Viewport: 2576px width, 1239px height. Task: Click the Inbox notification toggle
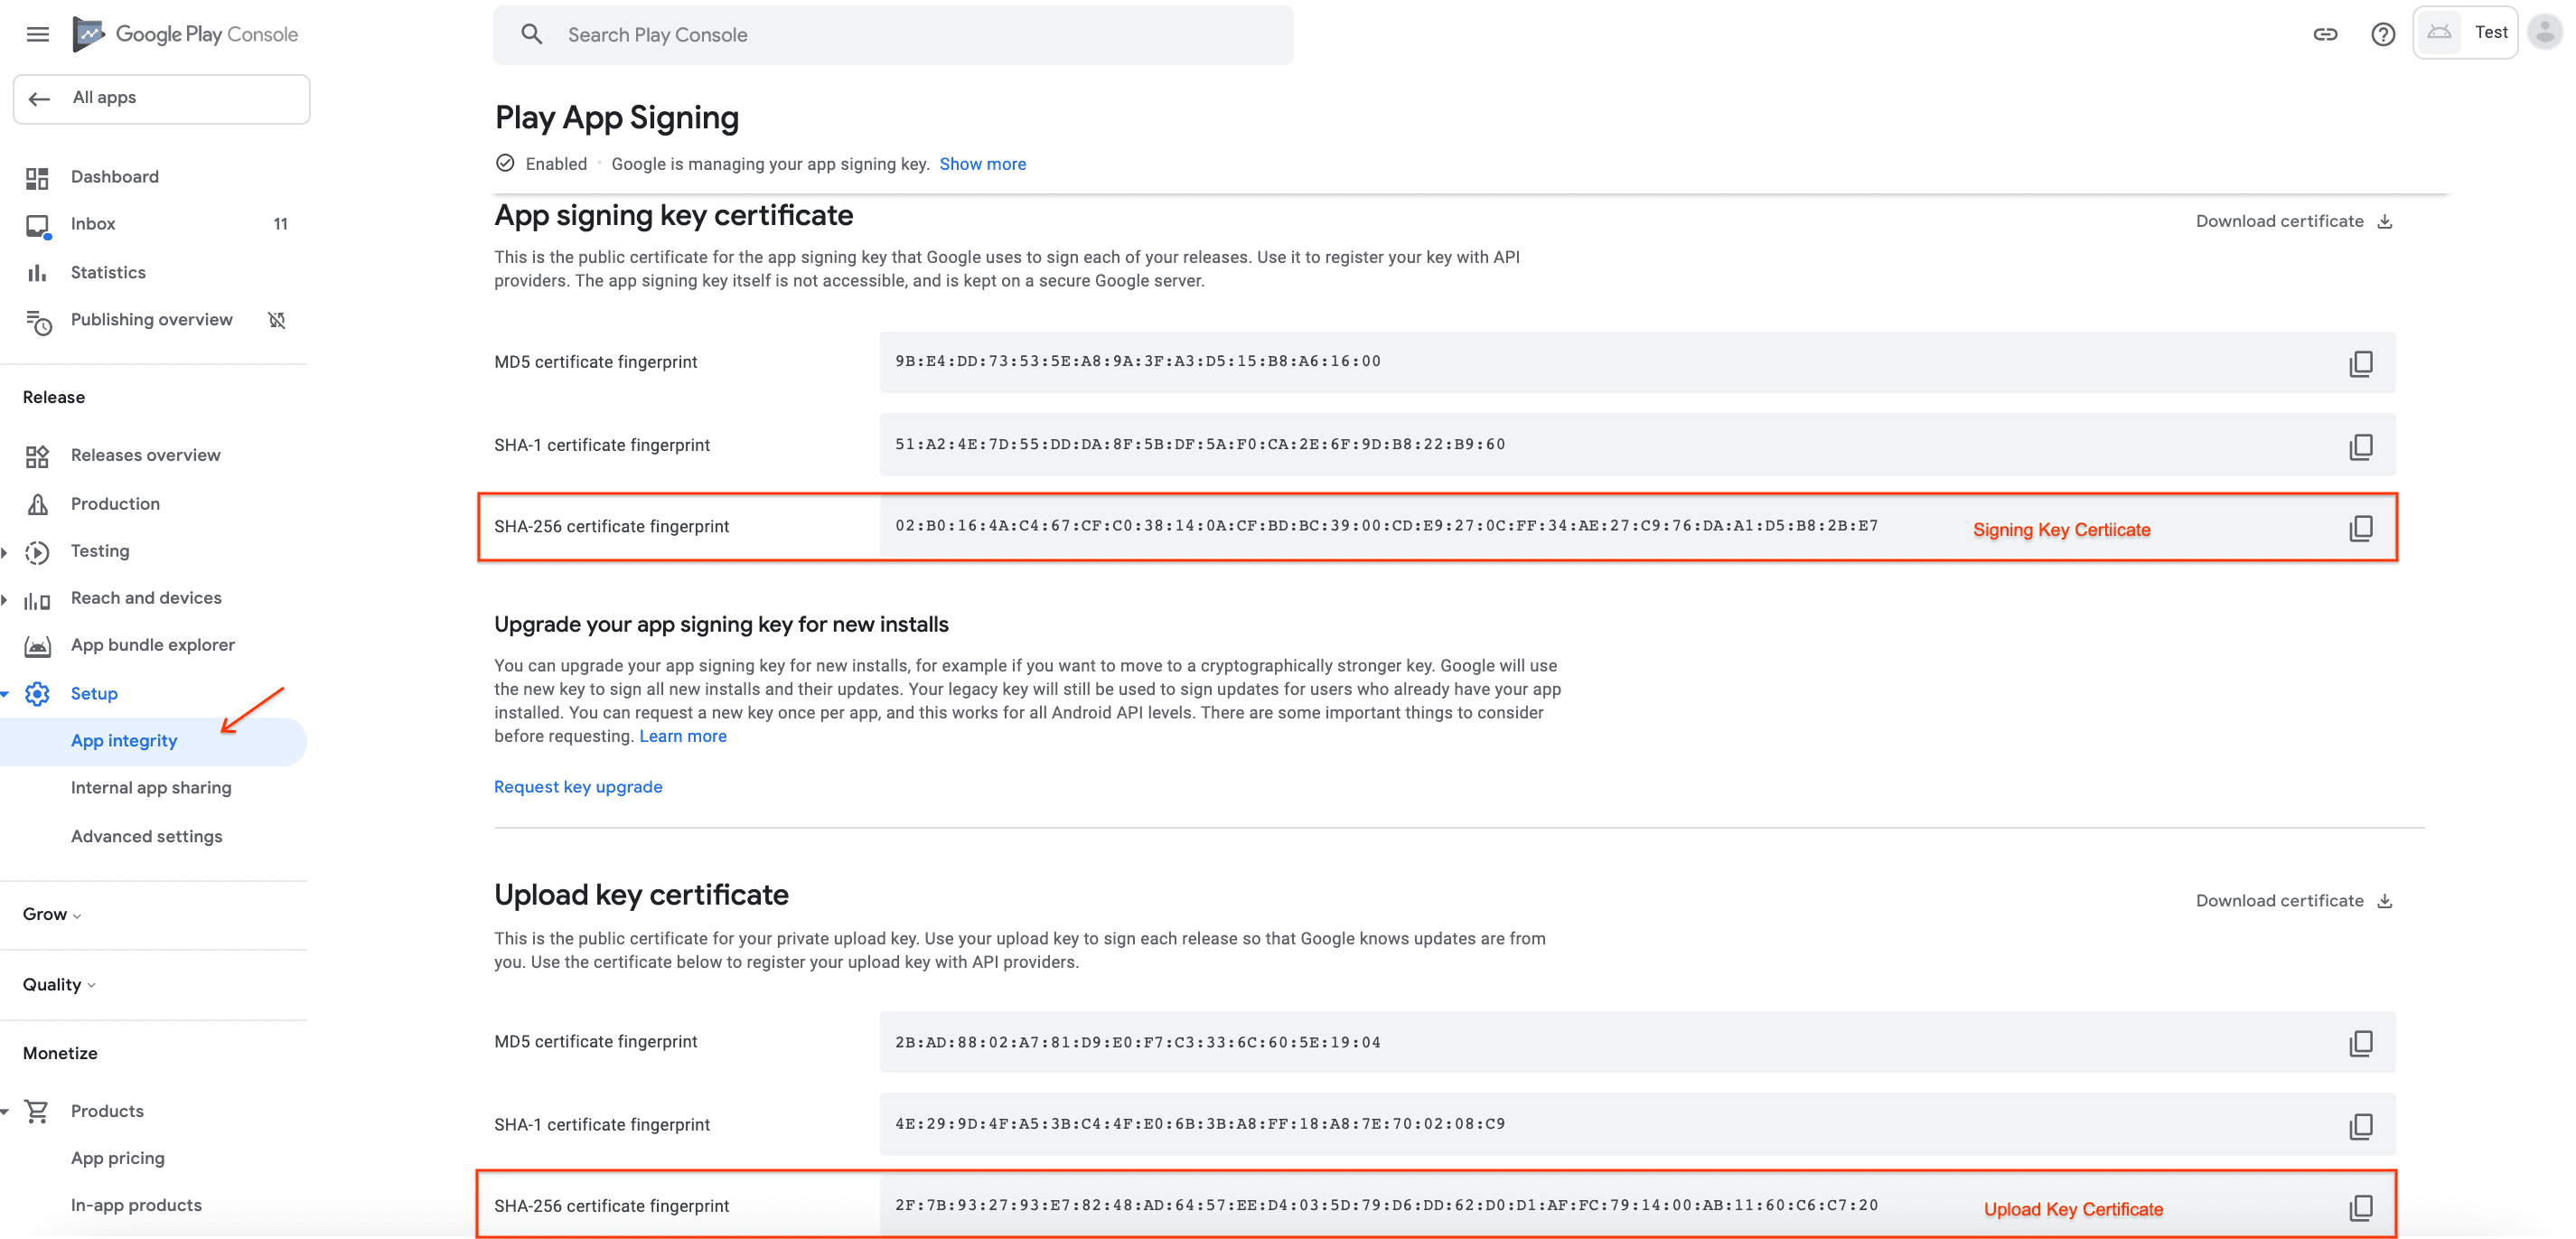pyautogui.click(x=283, y=223)
